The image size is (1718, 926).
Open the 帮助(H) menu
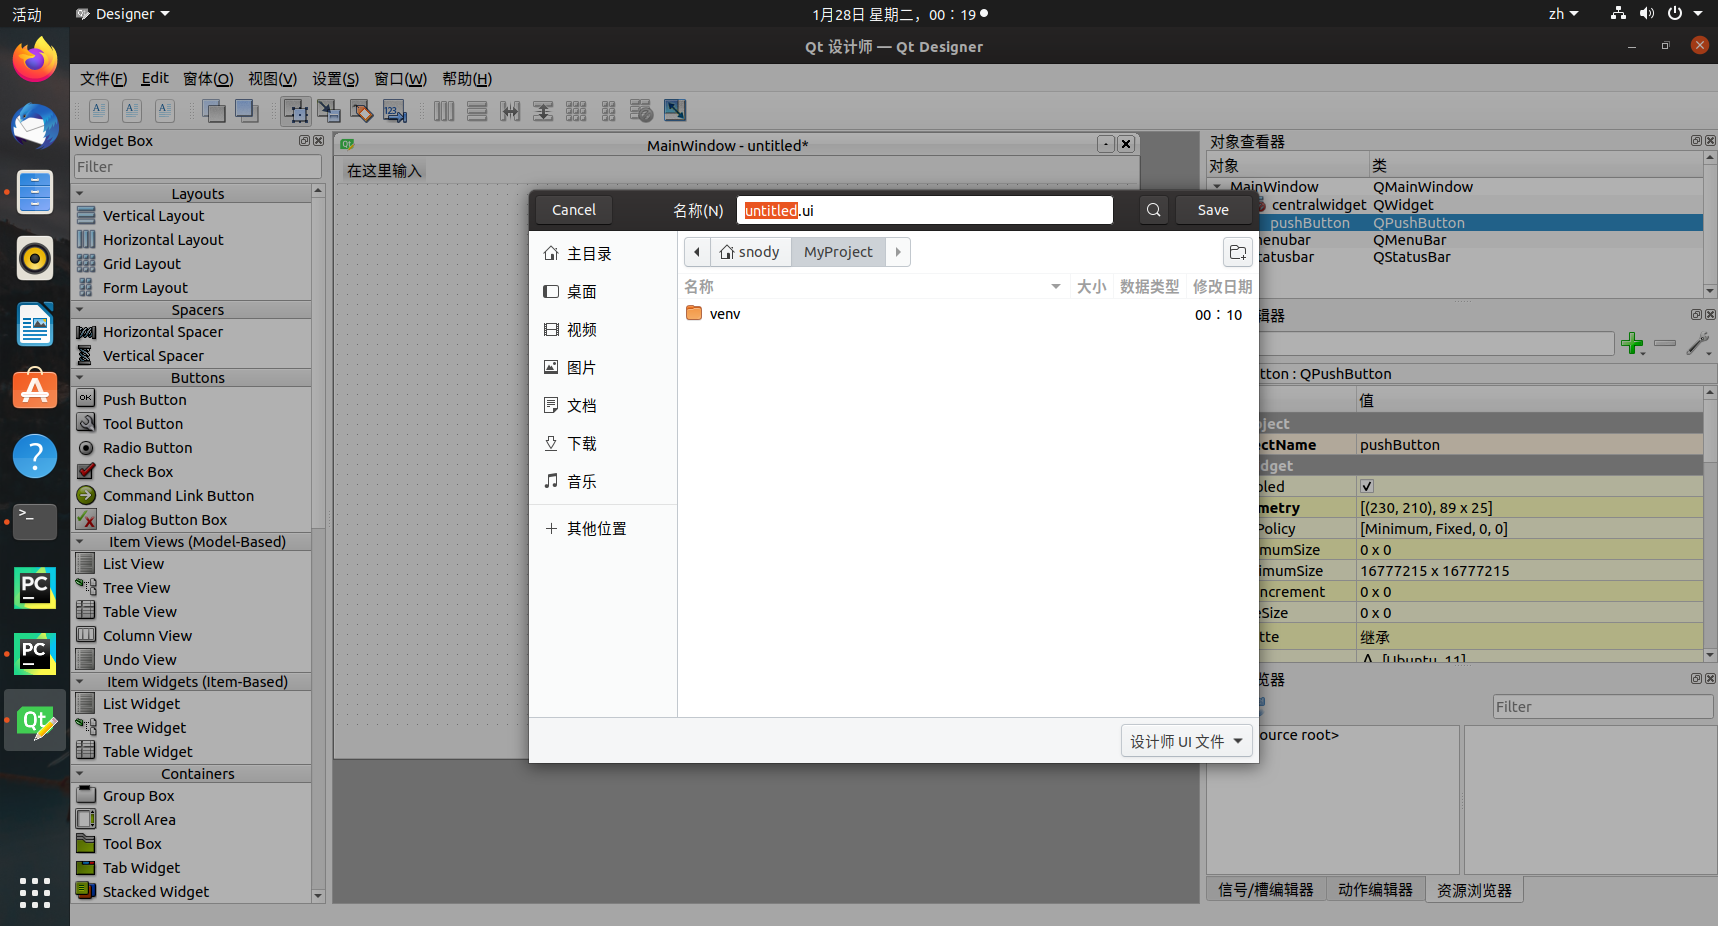467,79
